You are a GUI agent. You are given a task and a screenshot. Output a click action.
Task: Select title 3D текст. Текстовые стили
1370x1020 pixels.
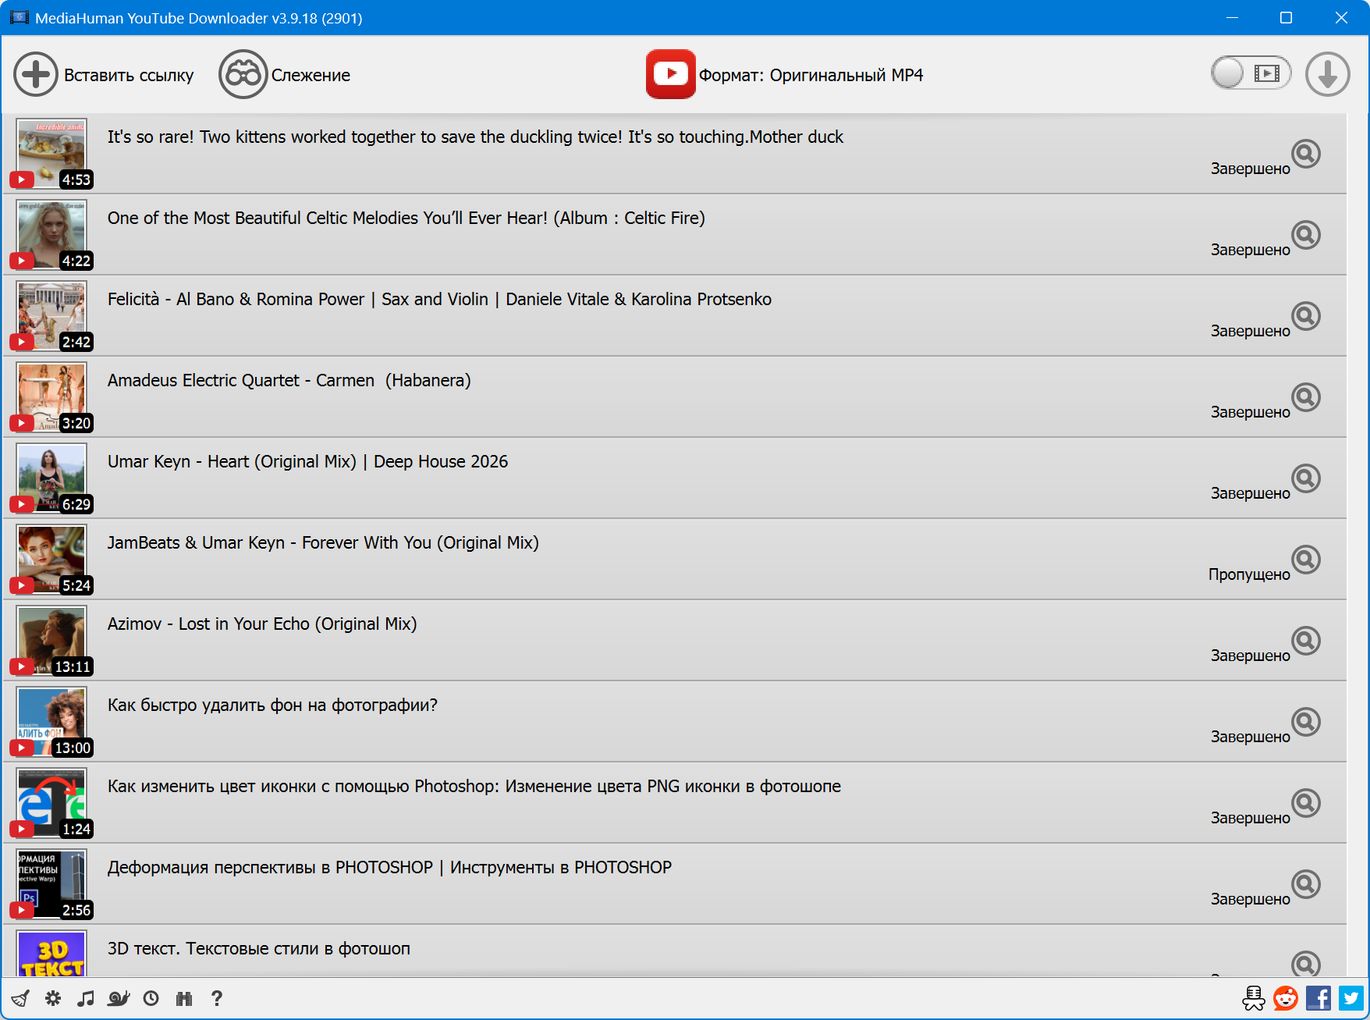pyautogui.click(x=259, y=949)
